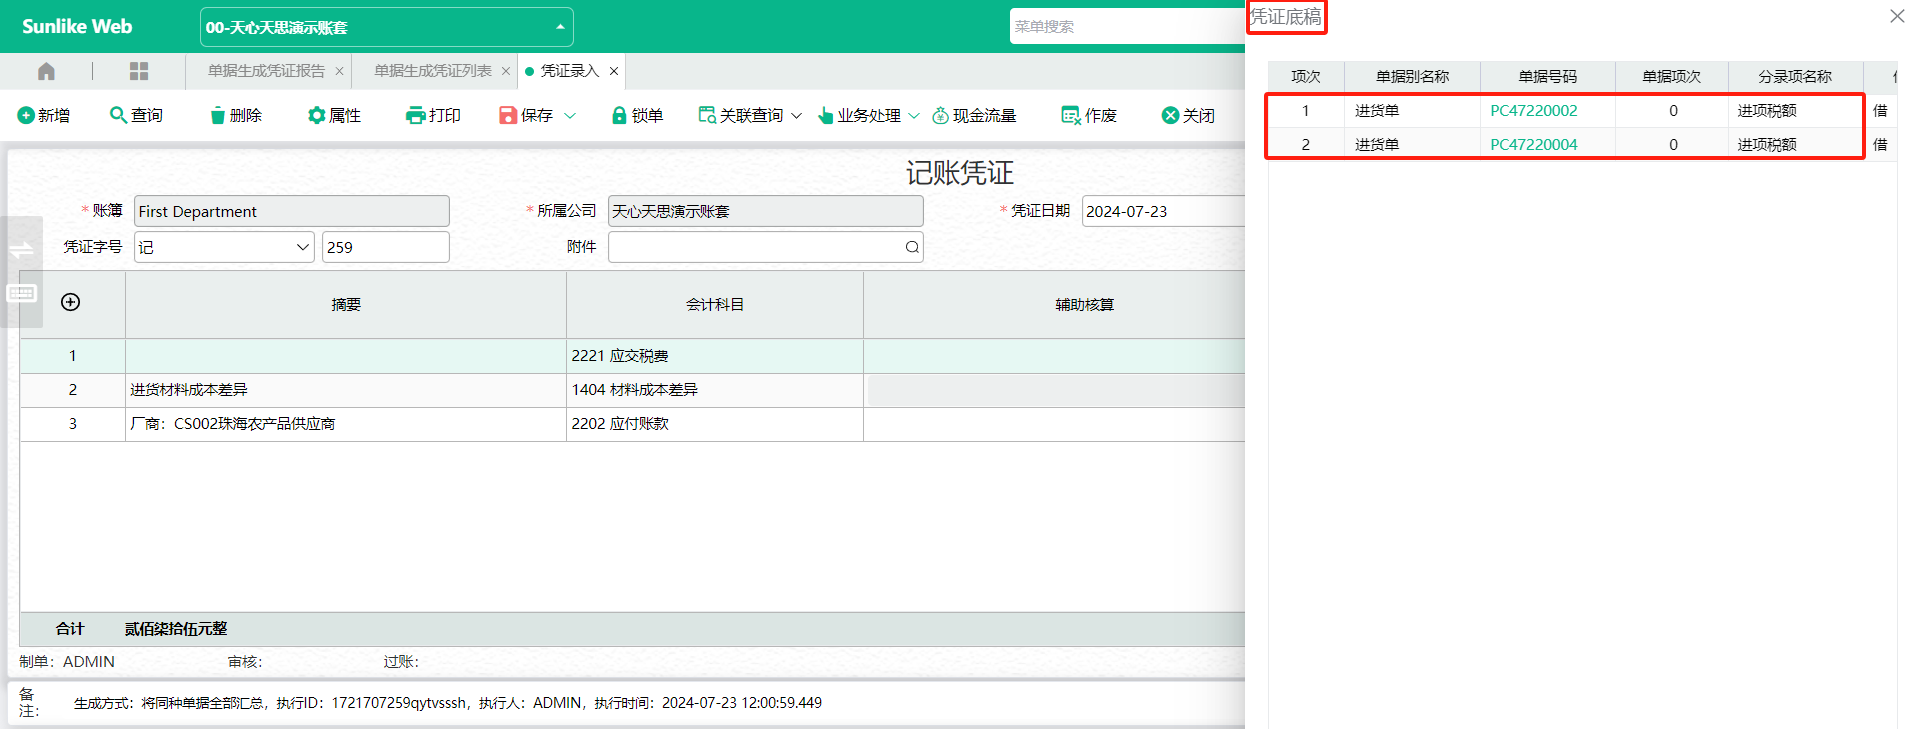The width and height of the screenshot is (1917, 729).
Task: Click the keyboard sidebar icon
Action: (x=21, y=293)
